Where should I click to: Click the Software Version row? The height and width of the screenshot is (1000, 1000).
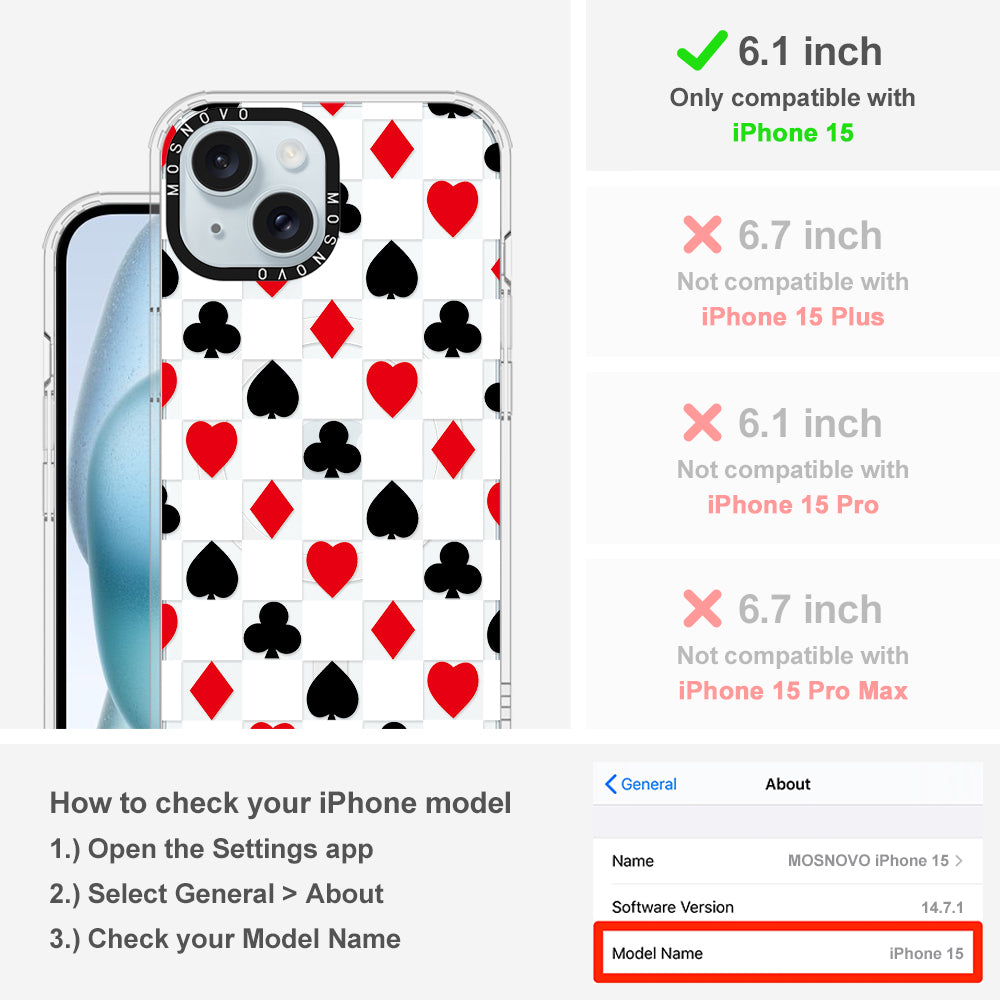(x=788, y=907)
